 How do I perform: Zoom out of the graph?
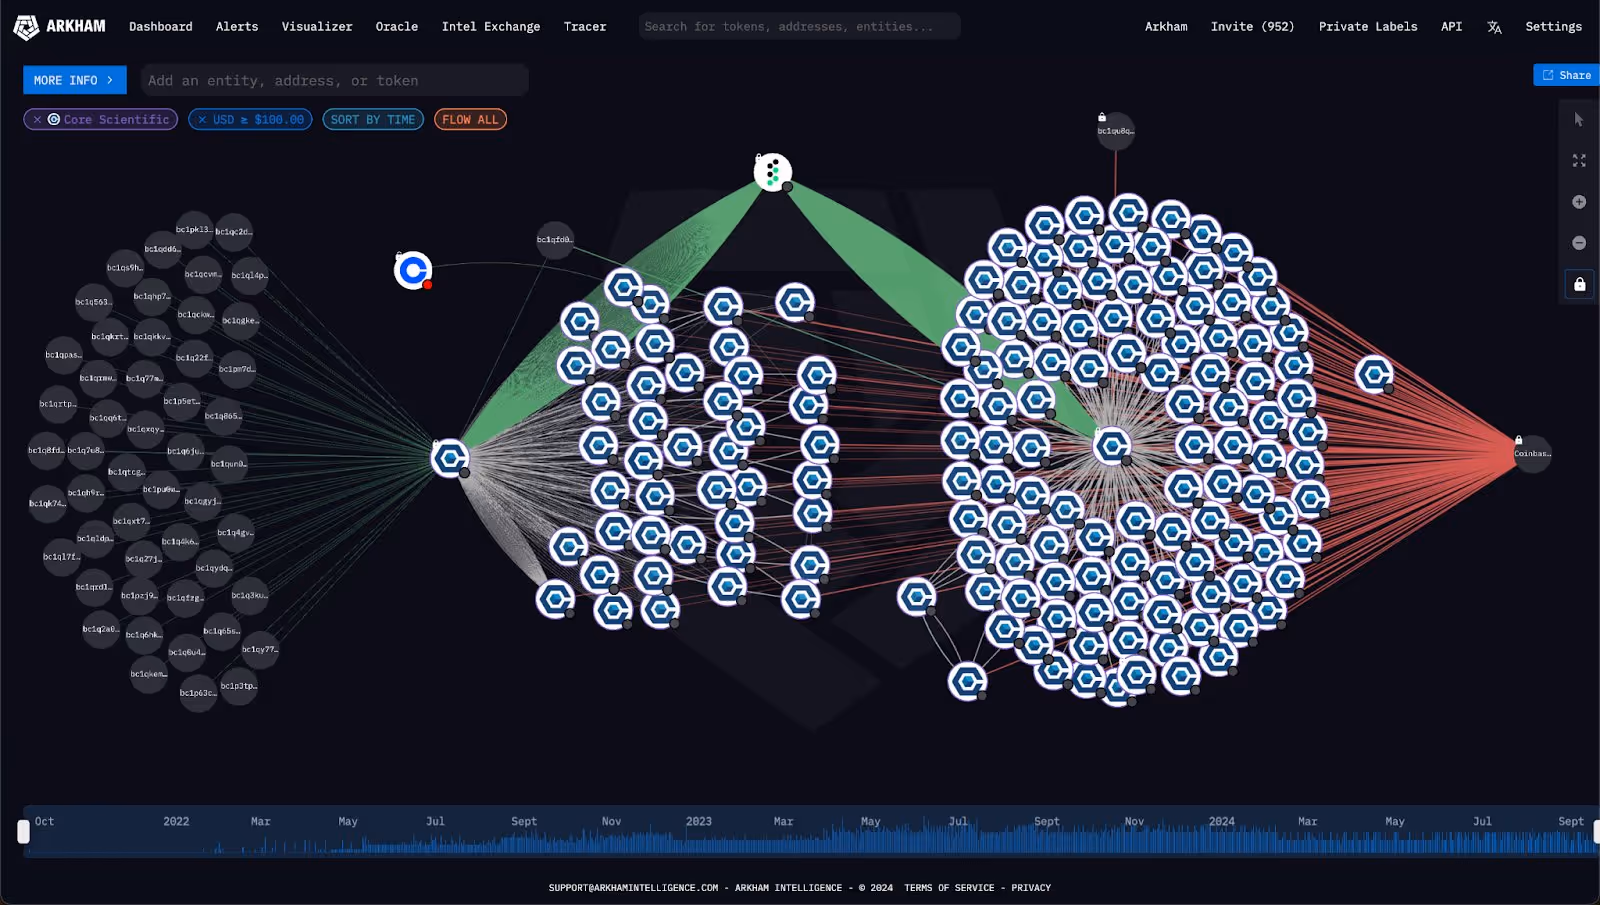(1579, 243)
